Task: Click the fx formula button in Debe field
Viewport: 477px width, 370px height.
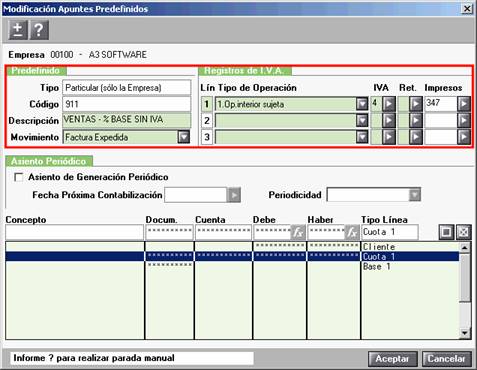Action: point(298,232)
